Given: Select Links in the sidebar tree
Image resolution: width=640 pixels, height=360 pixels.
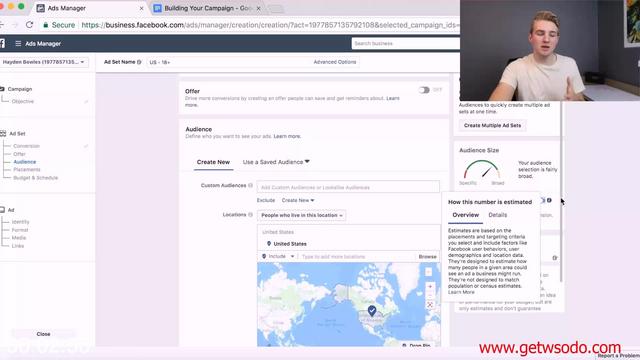Looking at the screenshot, I should pyautogui.click(x=18, y=246).
